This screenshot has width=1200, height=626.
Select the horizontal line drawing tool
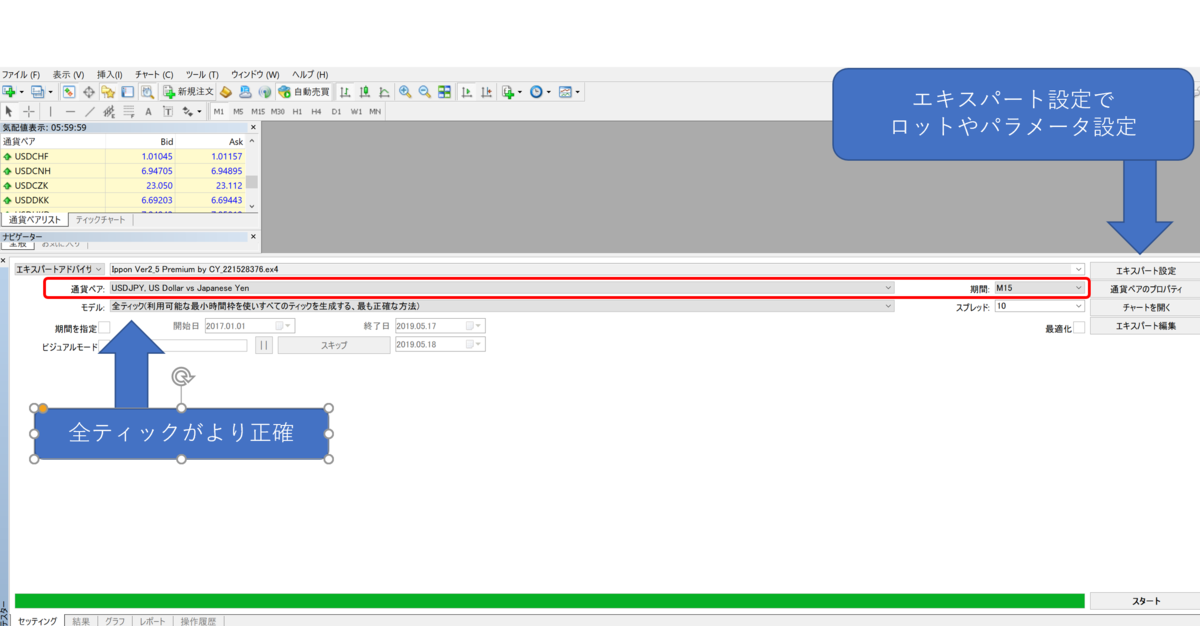tap(70, 111)
